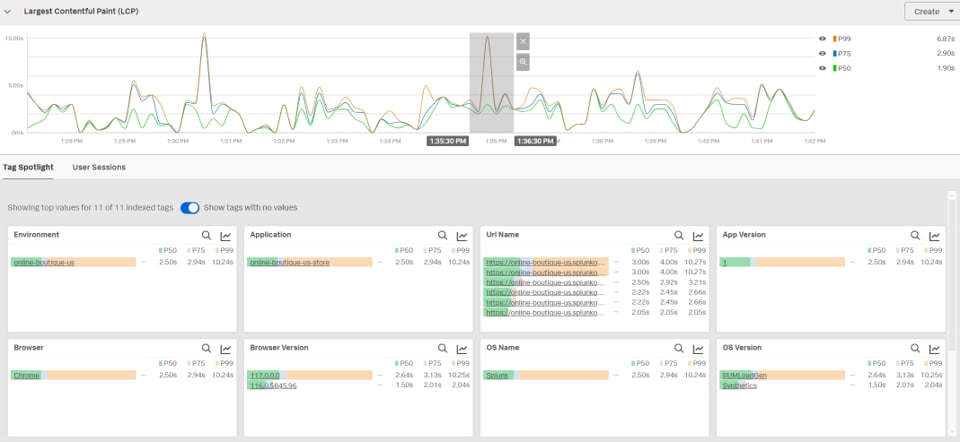The image size is (960, 442).
Task: Switch to the User Sessions tab
Action: [99, 167]
